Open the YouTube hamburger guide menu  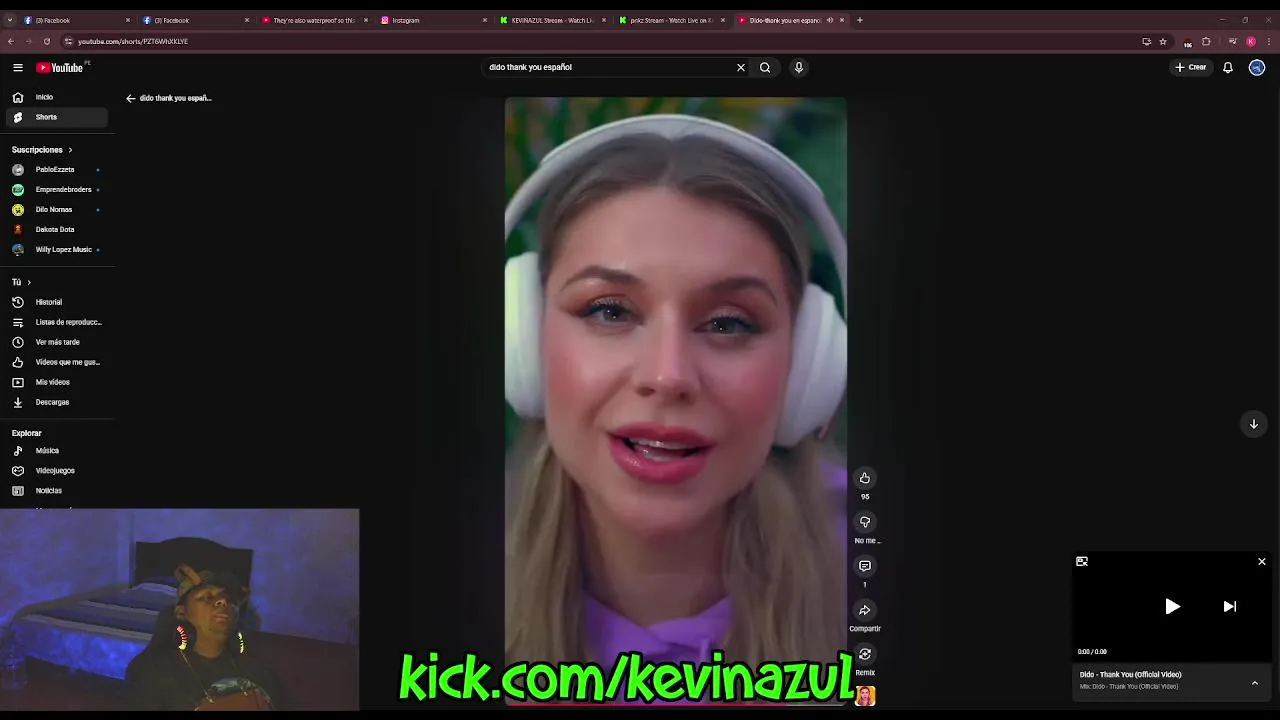tap(18, 67)
